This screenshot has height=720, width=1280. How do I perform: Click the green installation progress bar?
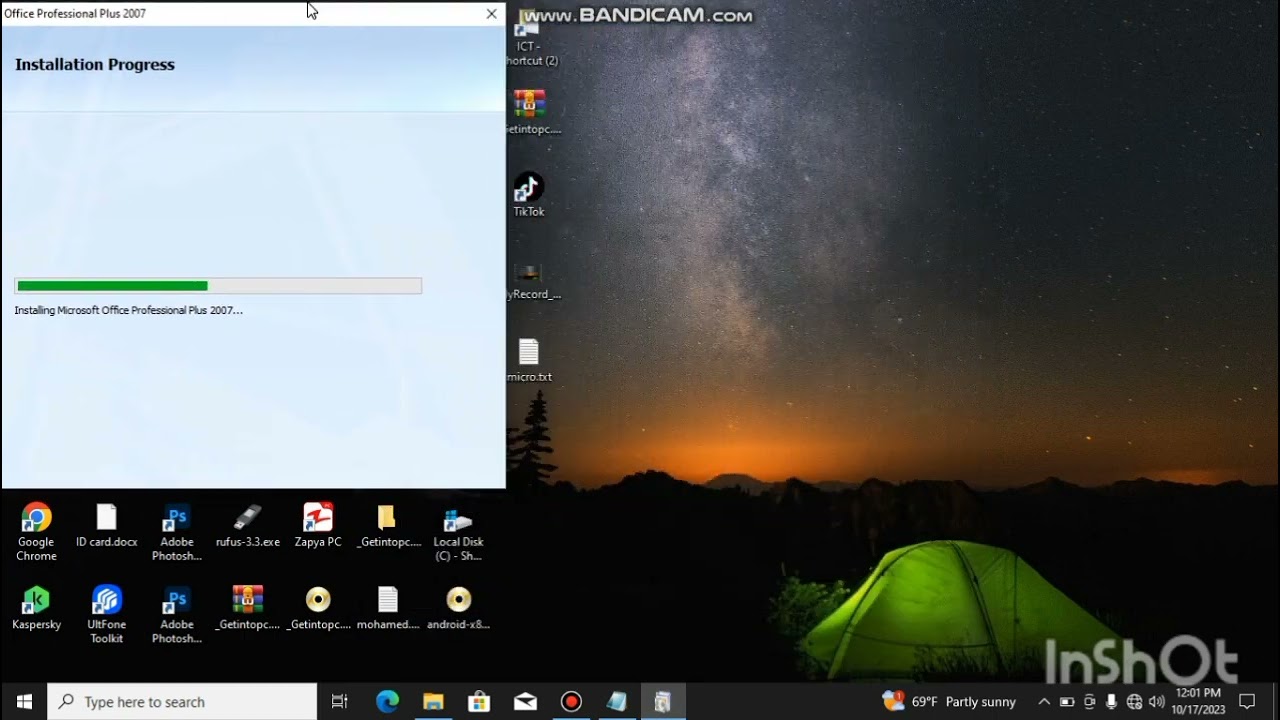point(112,286)
